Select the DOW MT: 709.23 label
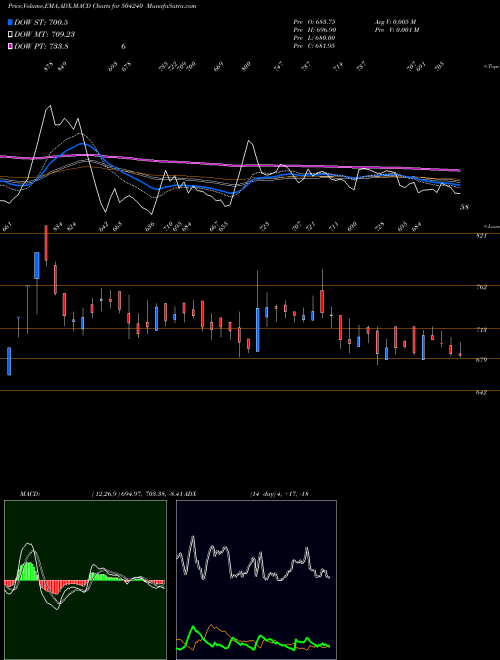 click(x=45, y=34)
